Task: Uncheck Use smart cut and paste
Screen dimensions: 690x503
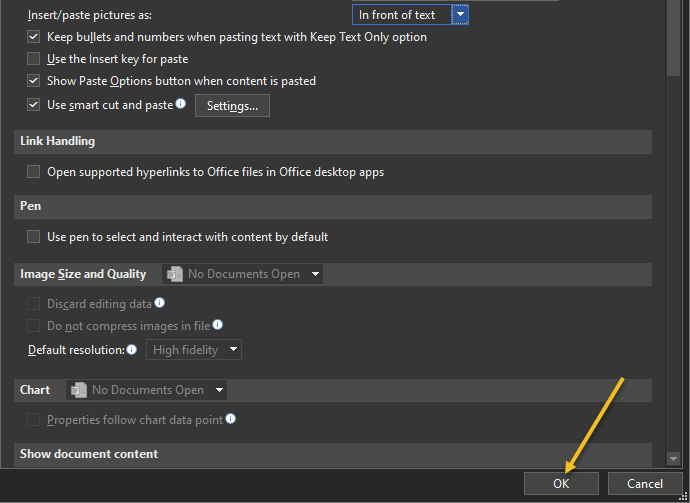Action: point(34,105)
